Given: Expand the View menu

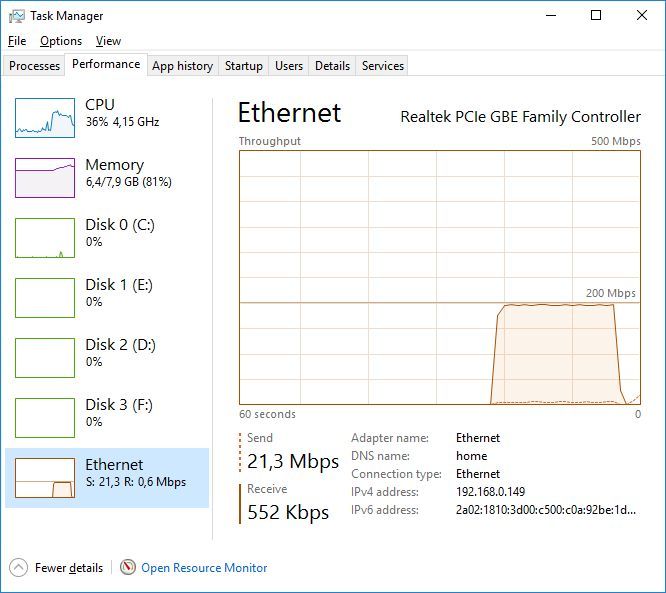Looking at the screenshot, I should (108, 41).
